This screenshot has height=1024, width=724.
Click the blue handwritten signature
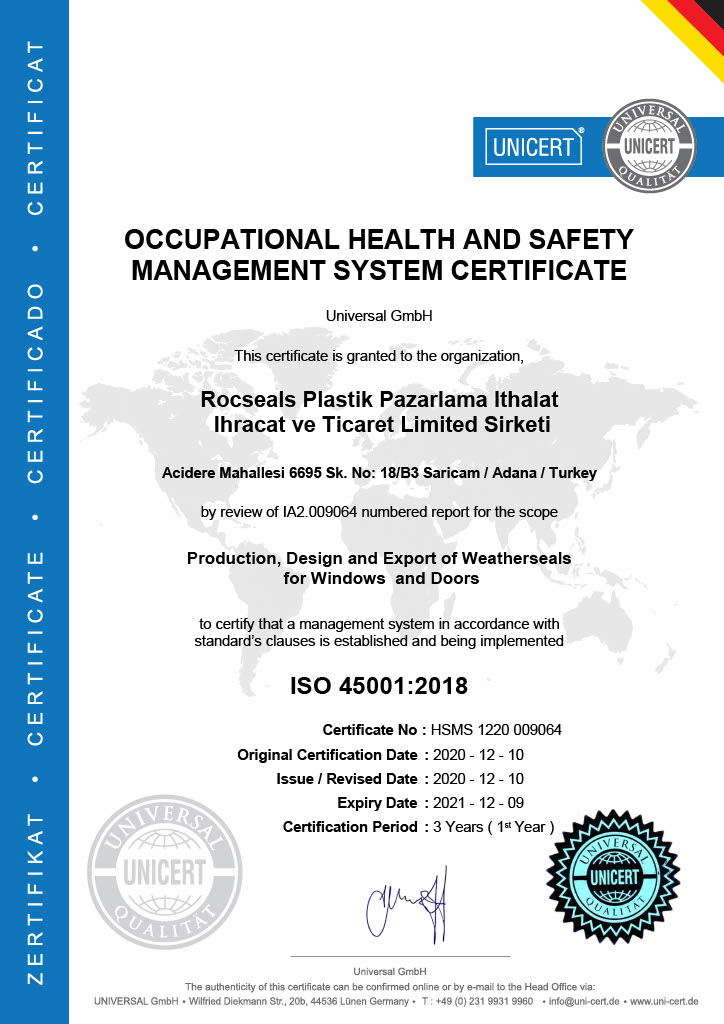pyautogui.click(x=407, y=904)
